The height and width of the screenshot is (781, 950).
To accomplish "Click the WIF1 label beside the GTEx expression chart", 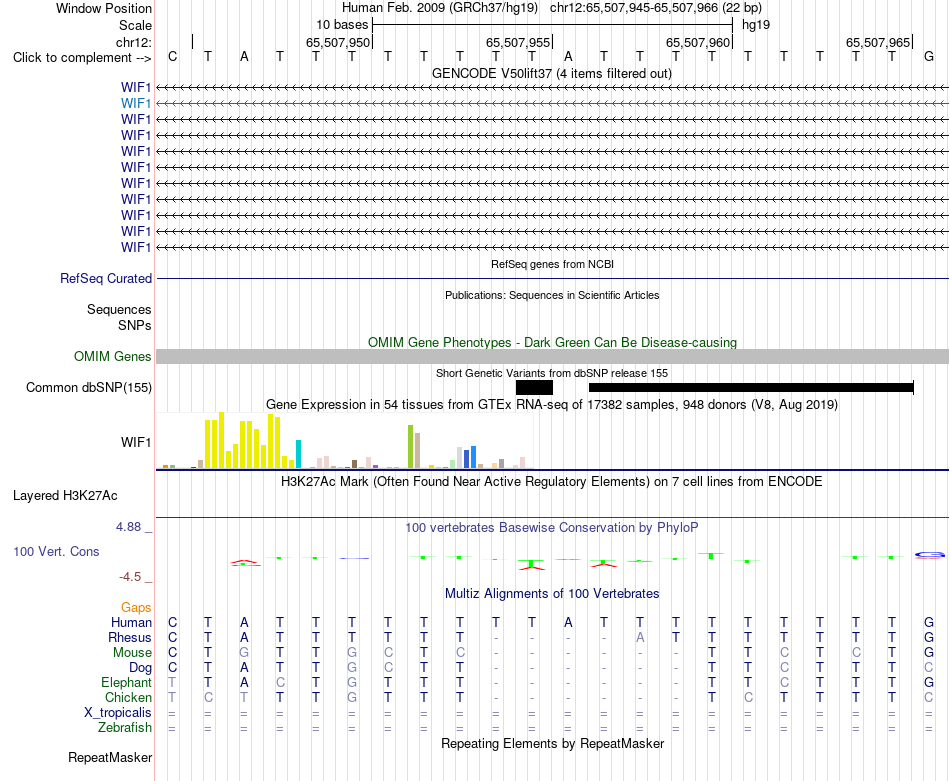I will pos(136,442).
